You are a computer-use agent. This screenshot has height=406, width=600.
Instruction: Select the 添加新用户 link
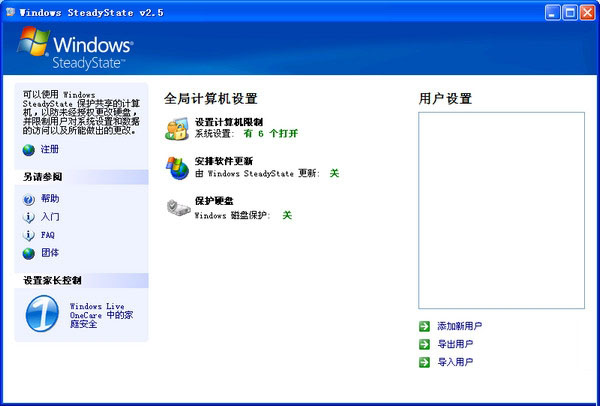coord(460,326)
